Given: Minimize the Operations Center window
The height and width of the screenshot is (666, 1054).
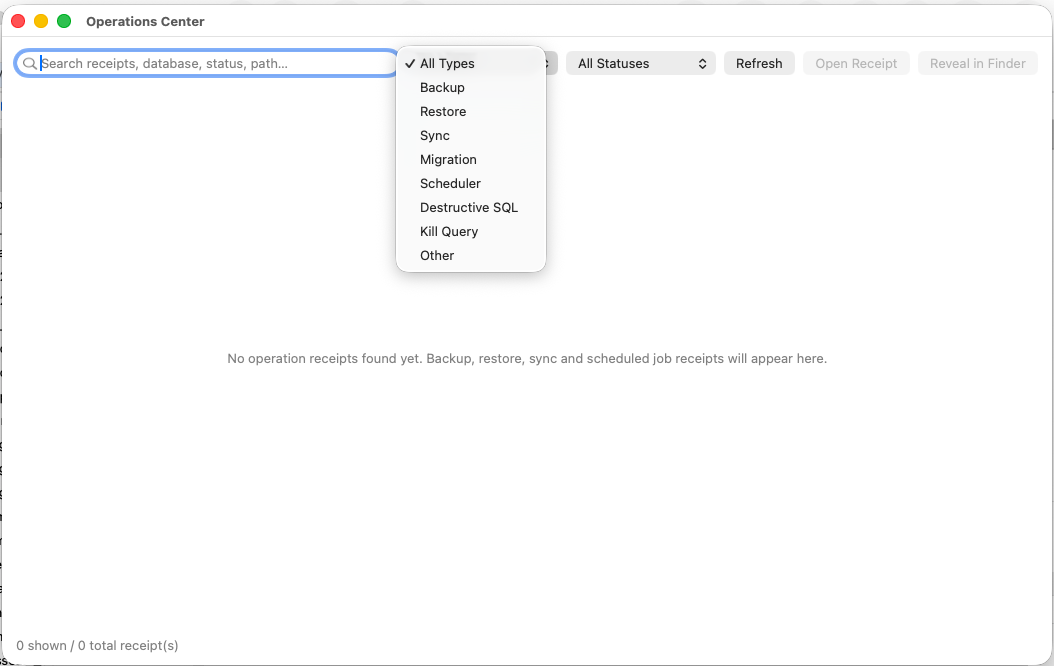Looking at the screenshot, I should click(41, 22).
